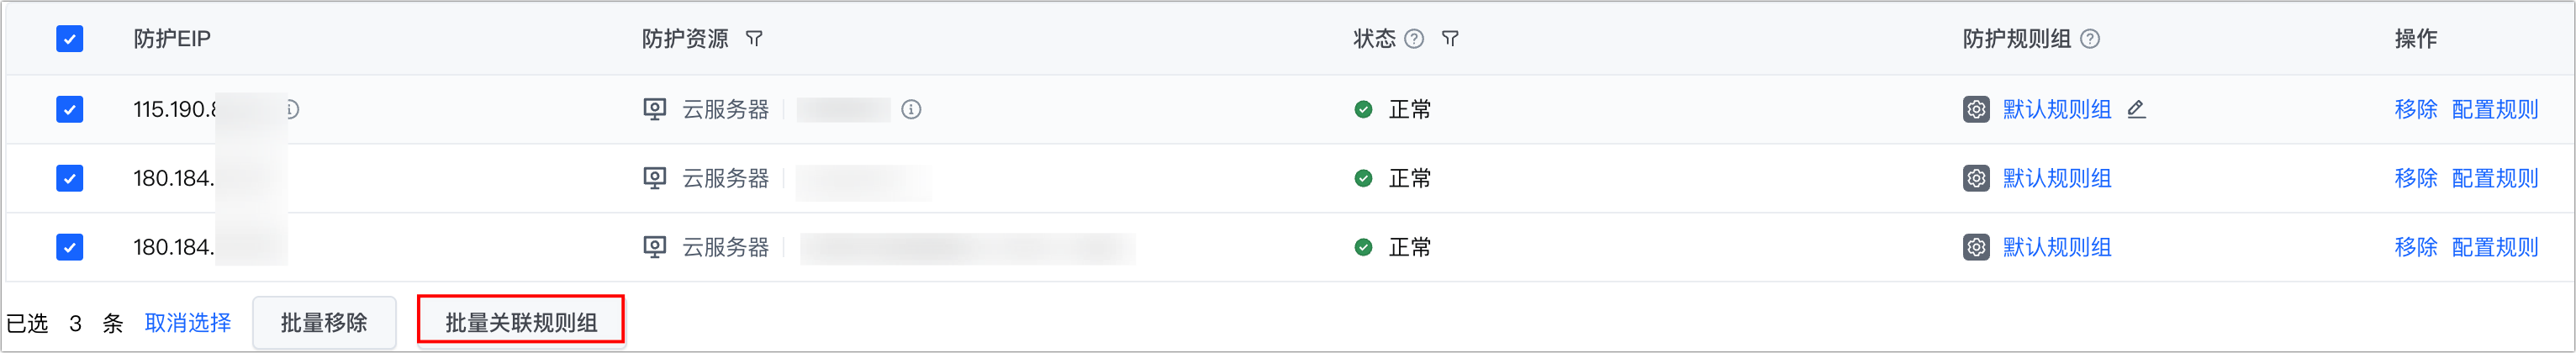Click the filter icon beside 防护资源
The width and height of the screenshot is (2576, 353).
click(x=755, y=39)
